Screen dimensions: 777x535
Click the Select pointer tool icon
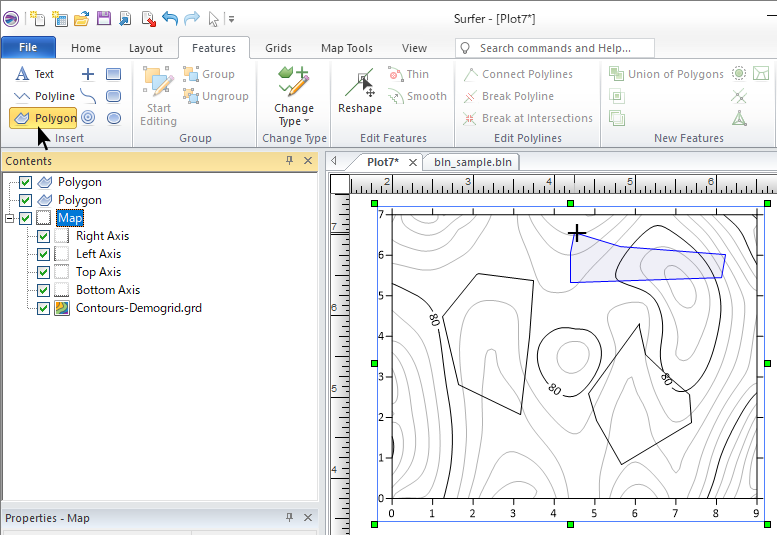coord(214,19)
